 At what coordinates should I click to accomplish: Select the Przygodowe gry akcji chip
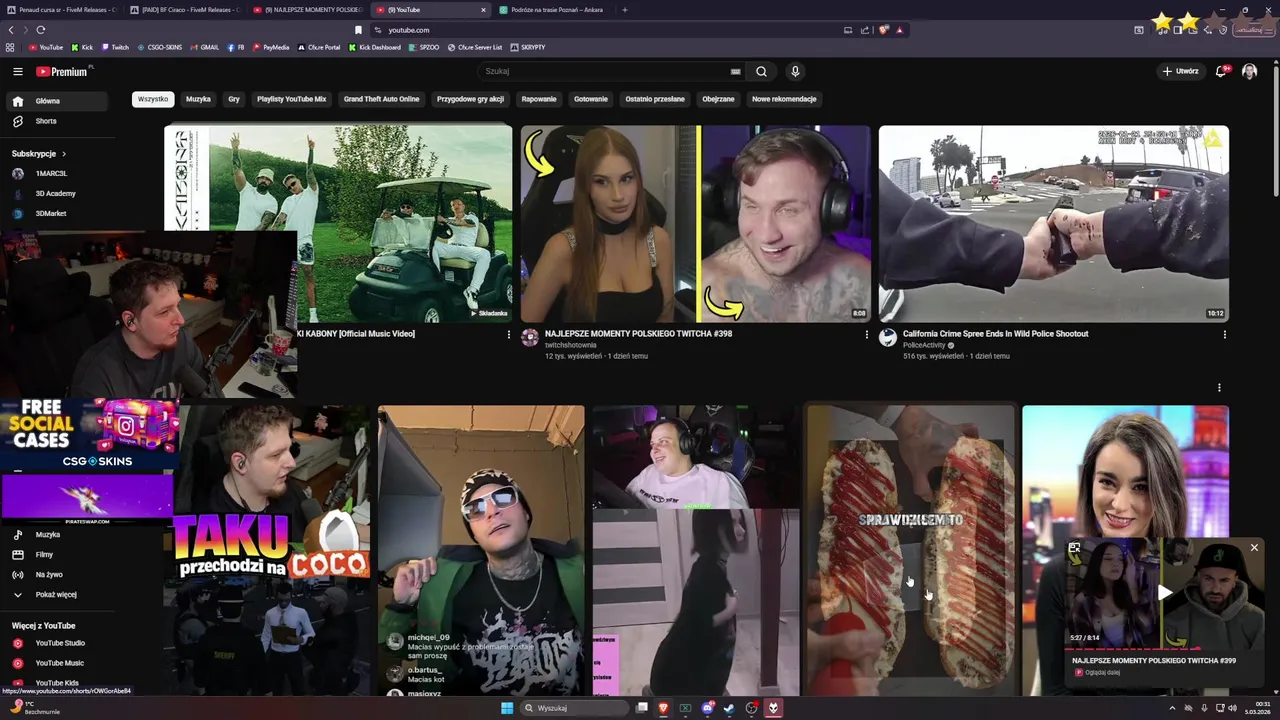click(x=470, y=99)
